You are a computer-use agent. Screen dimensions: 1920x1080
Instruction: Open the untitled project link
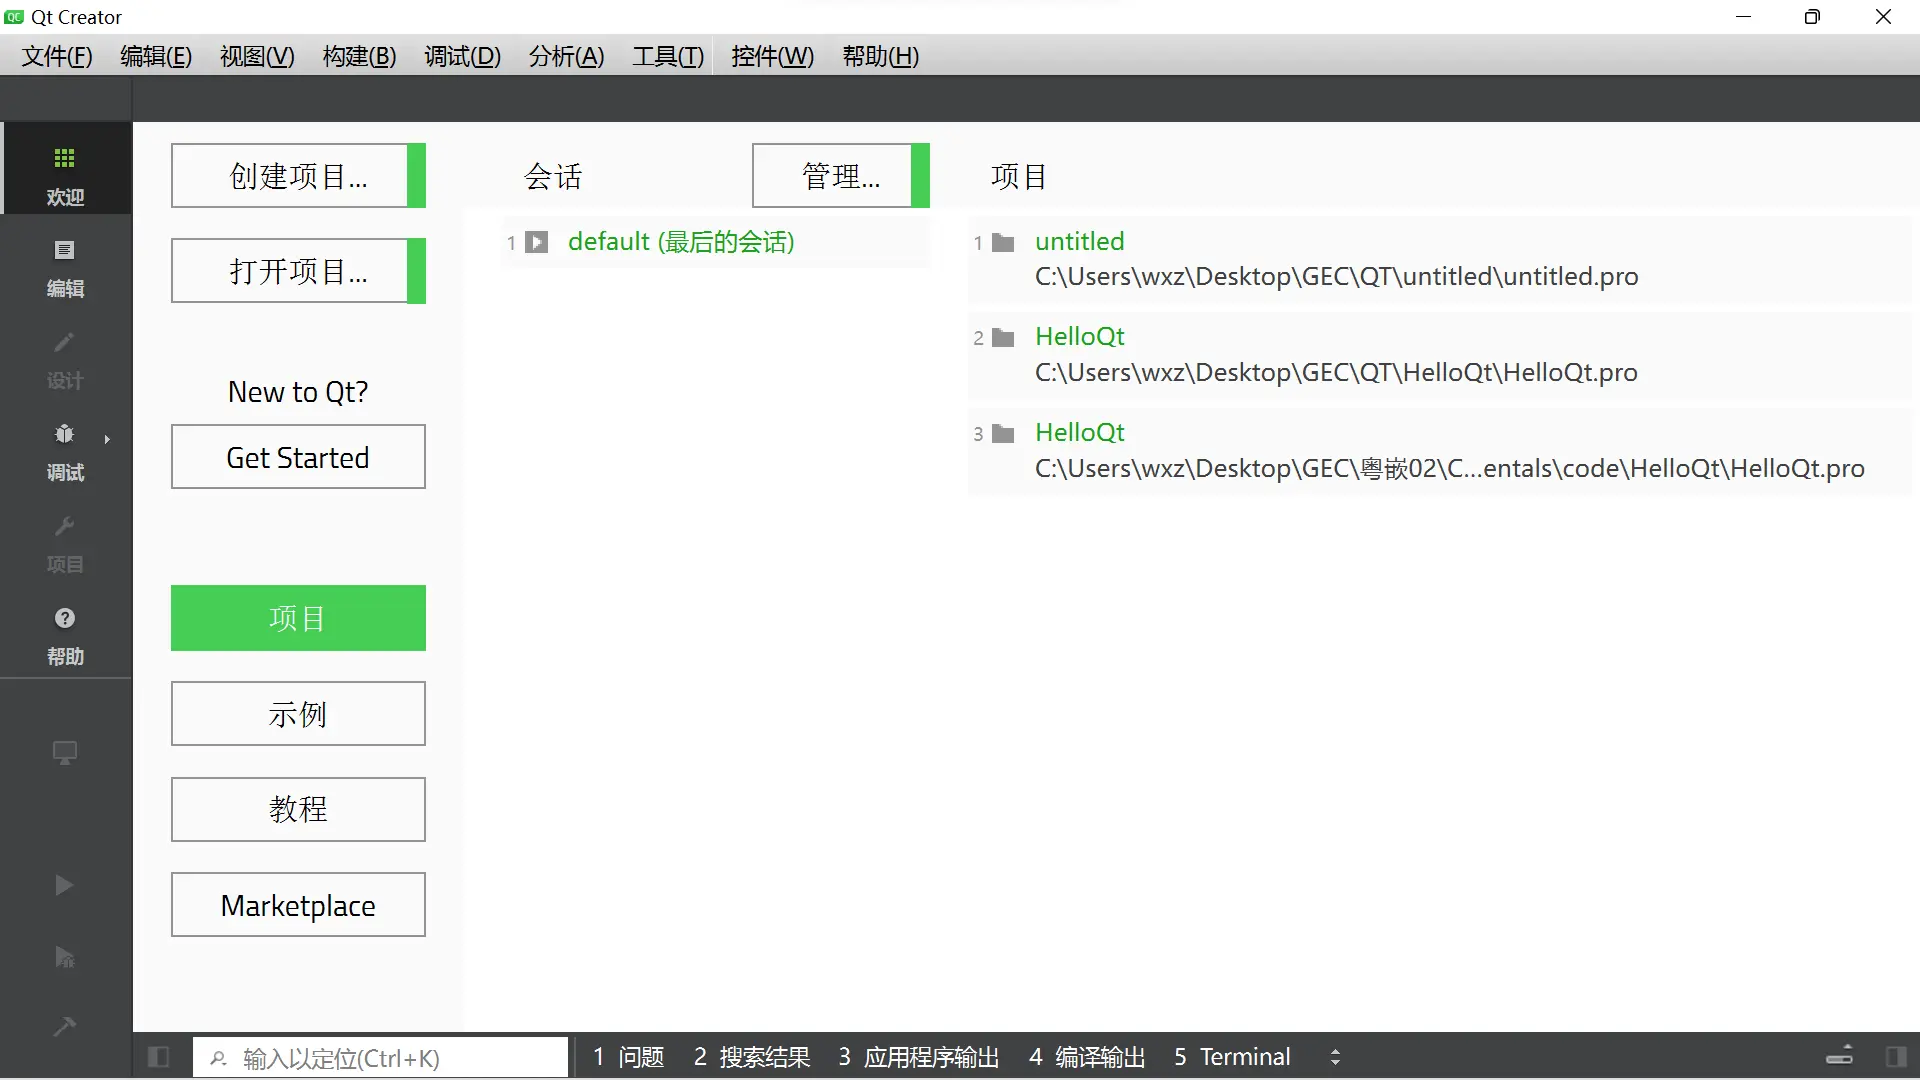pos(1080,241)
